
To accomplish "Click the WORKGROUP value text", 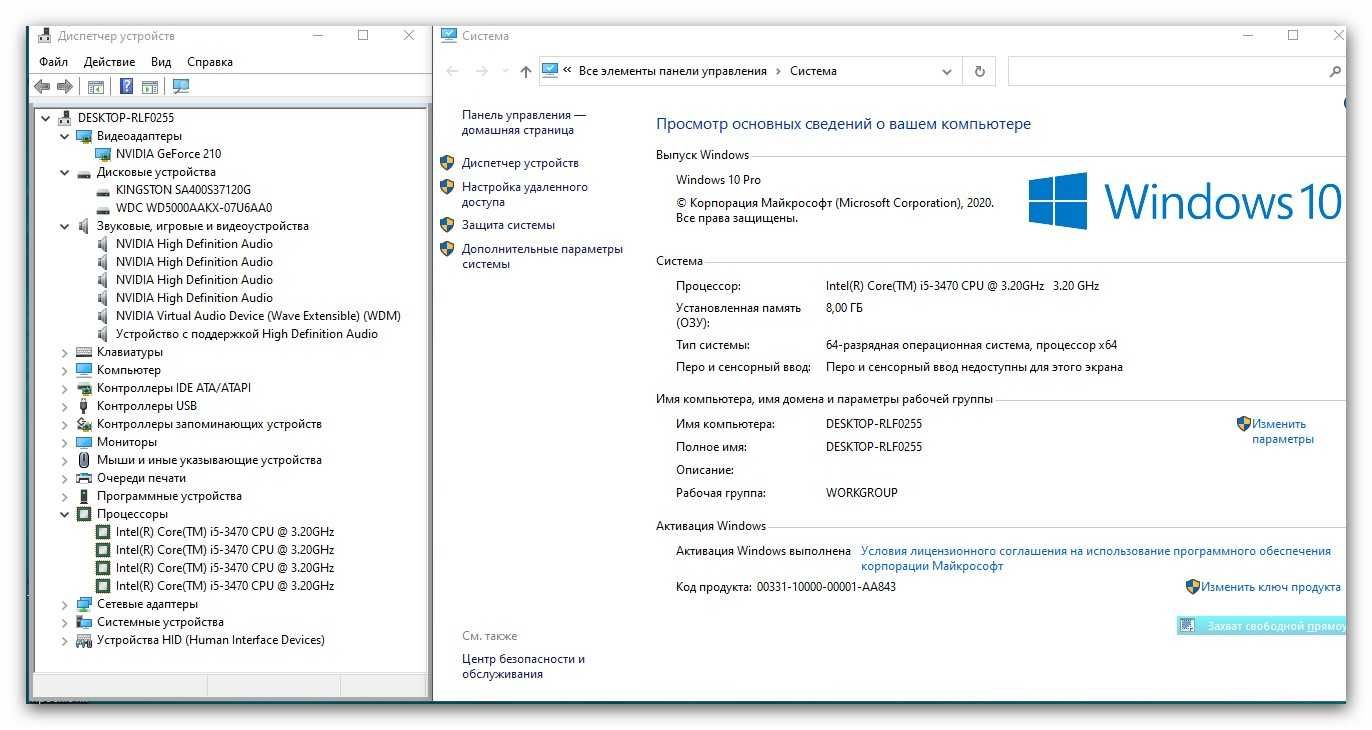I will tap(861, 493).
